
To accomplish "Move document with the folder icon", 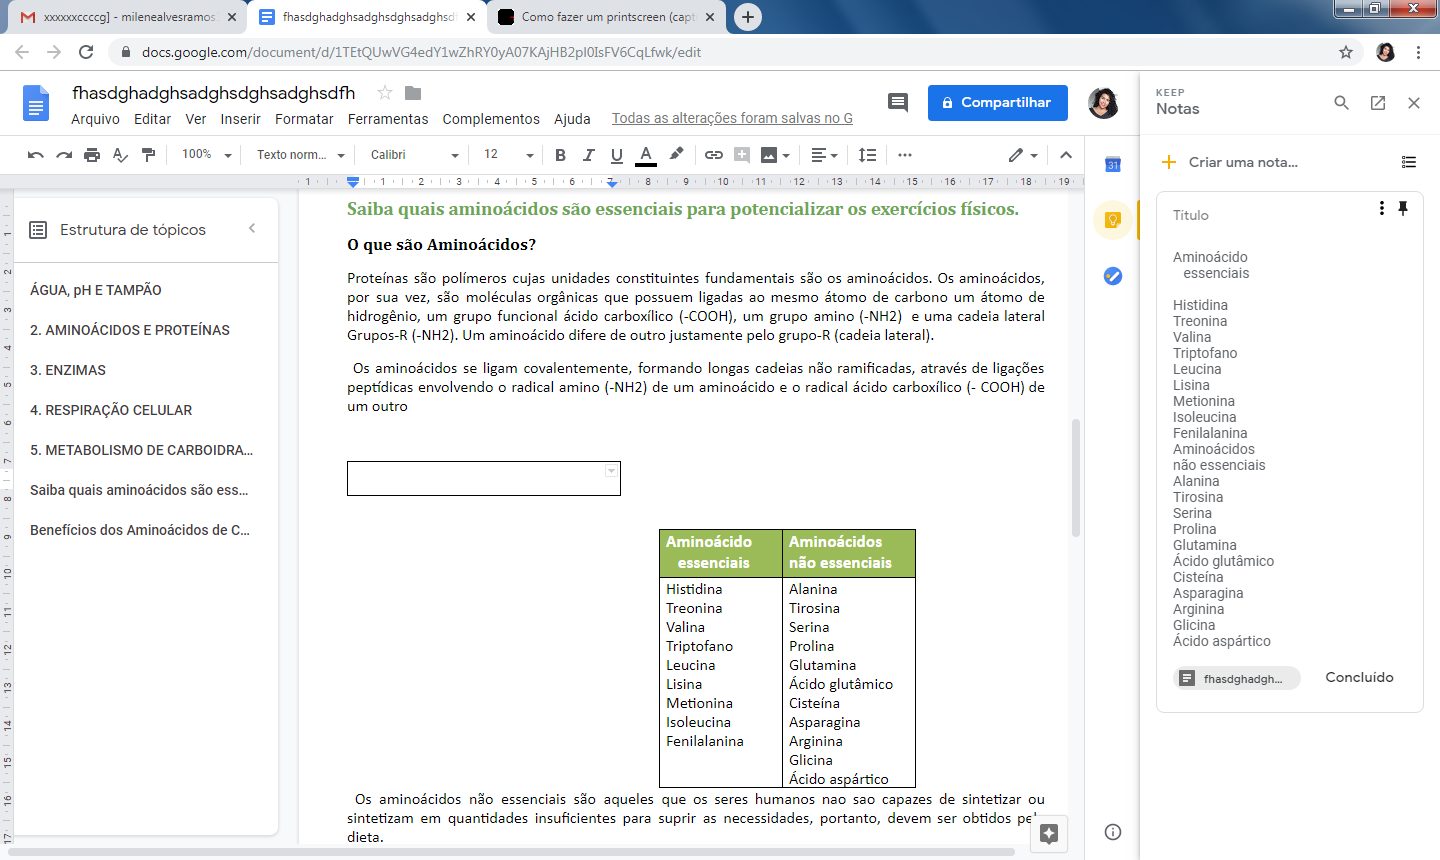I will click(x=413, y=93).
